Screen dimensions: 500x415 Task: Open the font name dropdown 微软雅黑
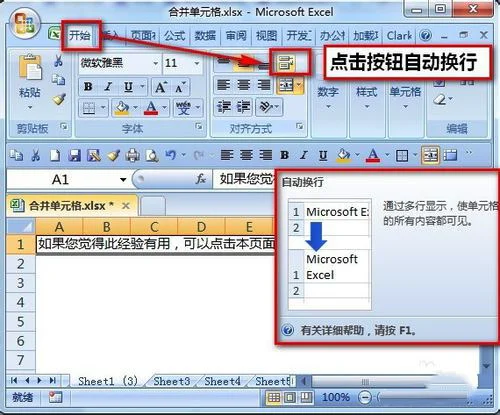click(x=155, y=63)
